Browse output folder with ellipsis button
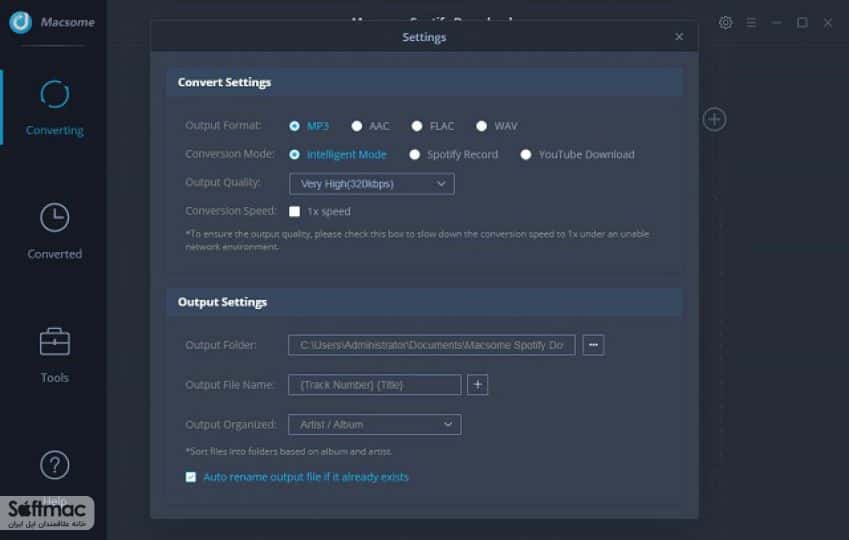The height and width of the screenshot is (540, 849). [593, 345]
